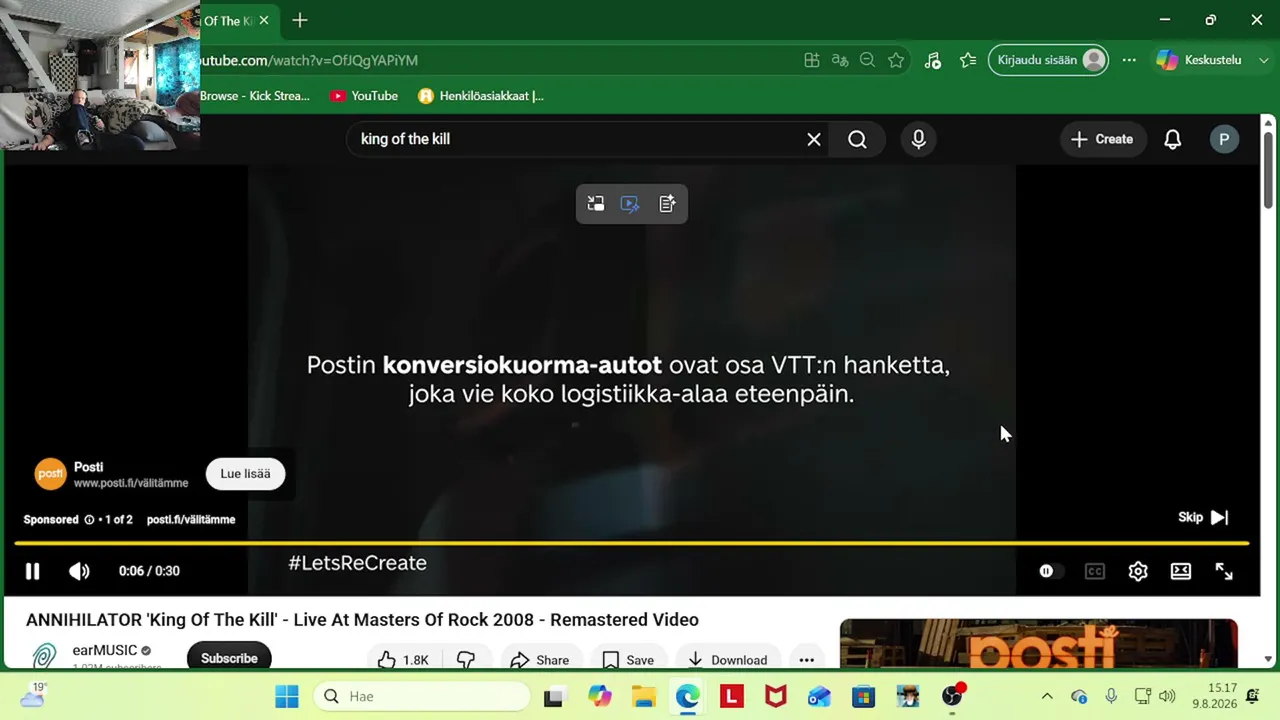Open the Posti advertiser logo
Screen dimensions: 1280x720
tap(50, 474)
